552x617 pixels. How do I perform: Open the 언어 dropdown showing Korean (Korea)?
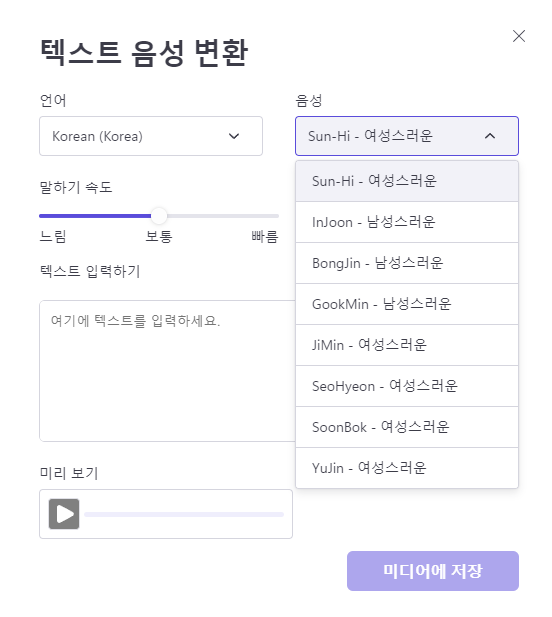pos(151,136)
